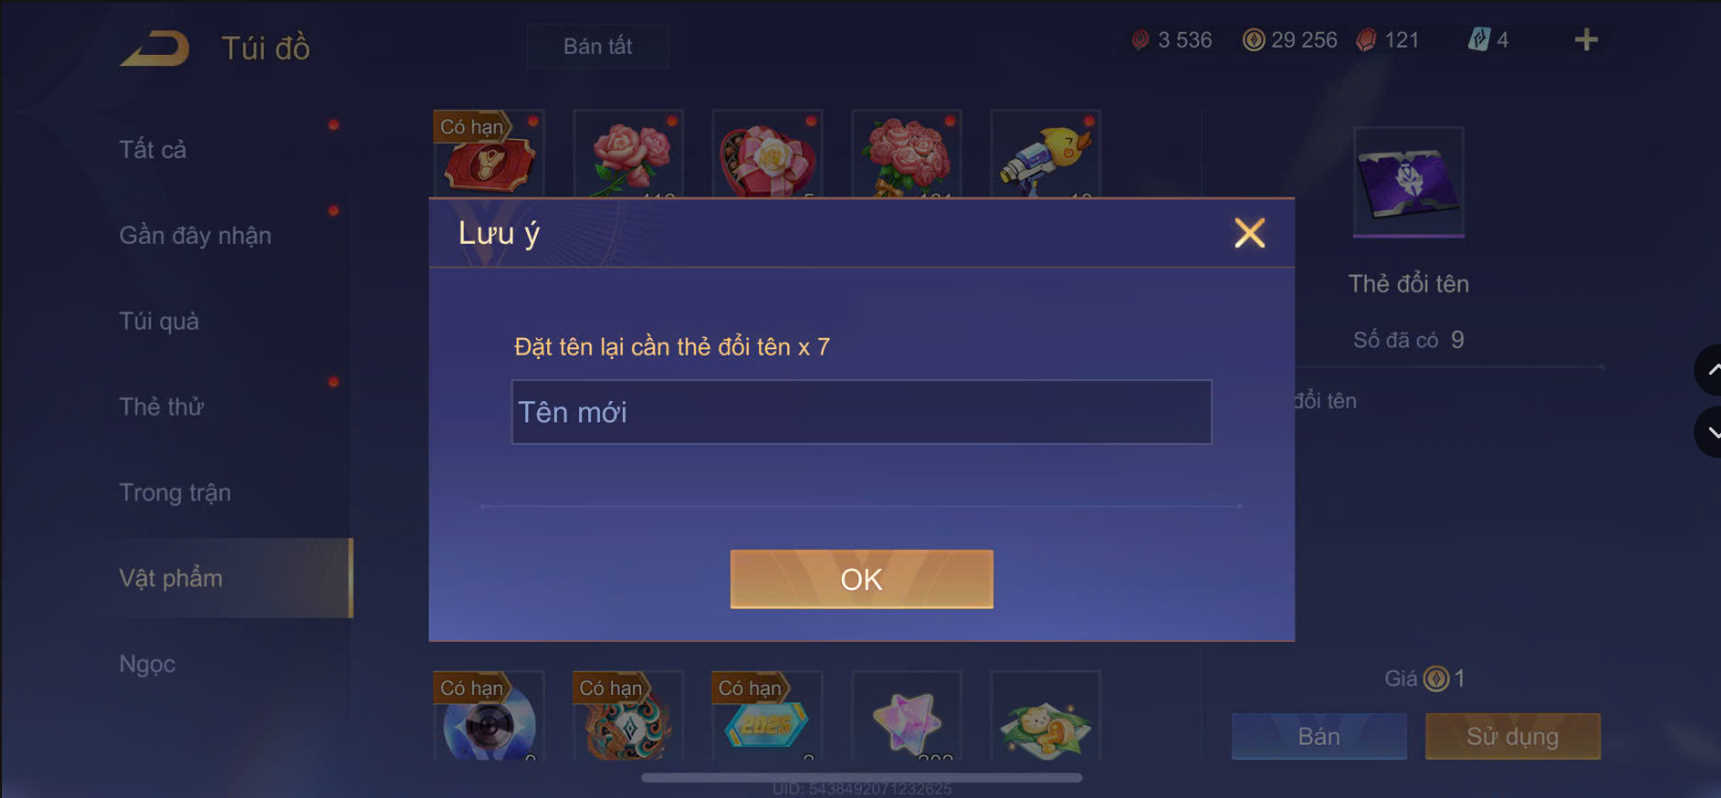Switch to the Tất cả tab
This screenshot has width=1721, height=798.
click(x=153, y=150)
